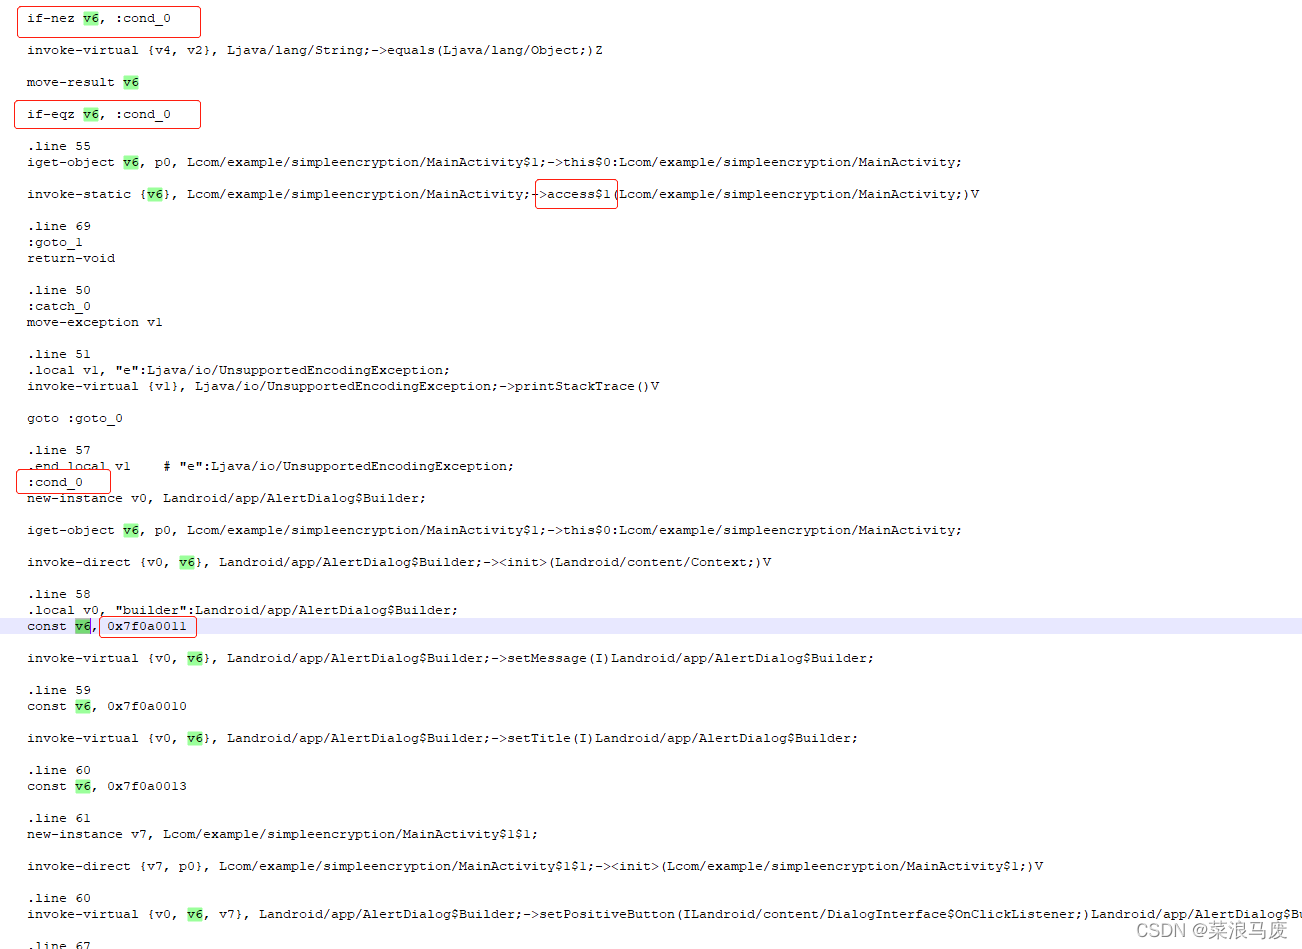Click the "if-nez v6, :cond_0" line

point(99,18)
